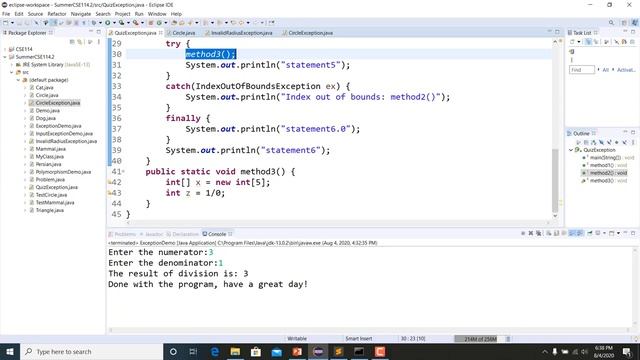This screenshot has width=640, height=360.
Task: Click the Search magnifier icon at toolbar right
Action: coord(611,22)
